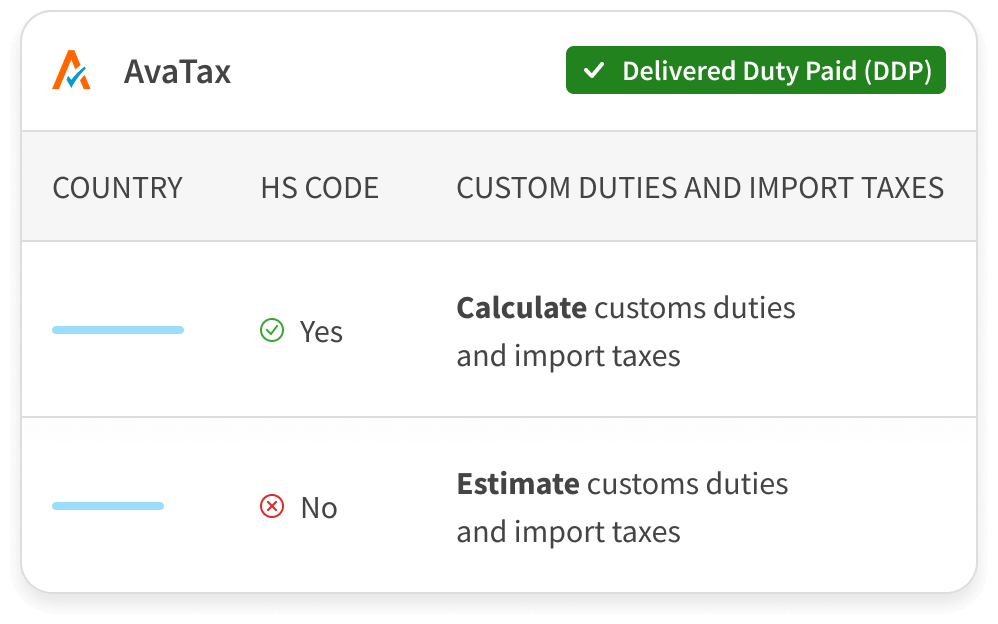Switch to the first table row

(500, 330)
